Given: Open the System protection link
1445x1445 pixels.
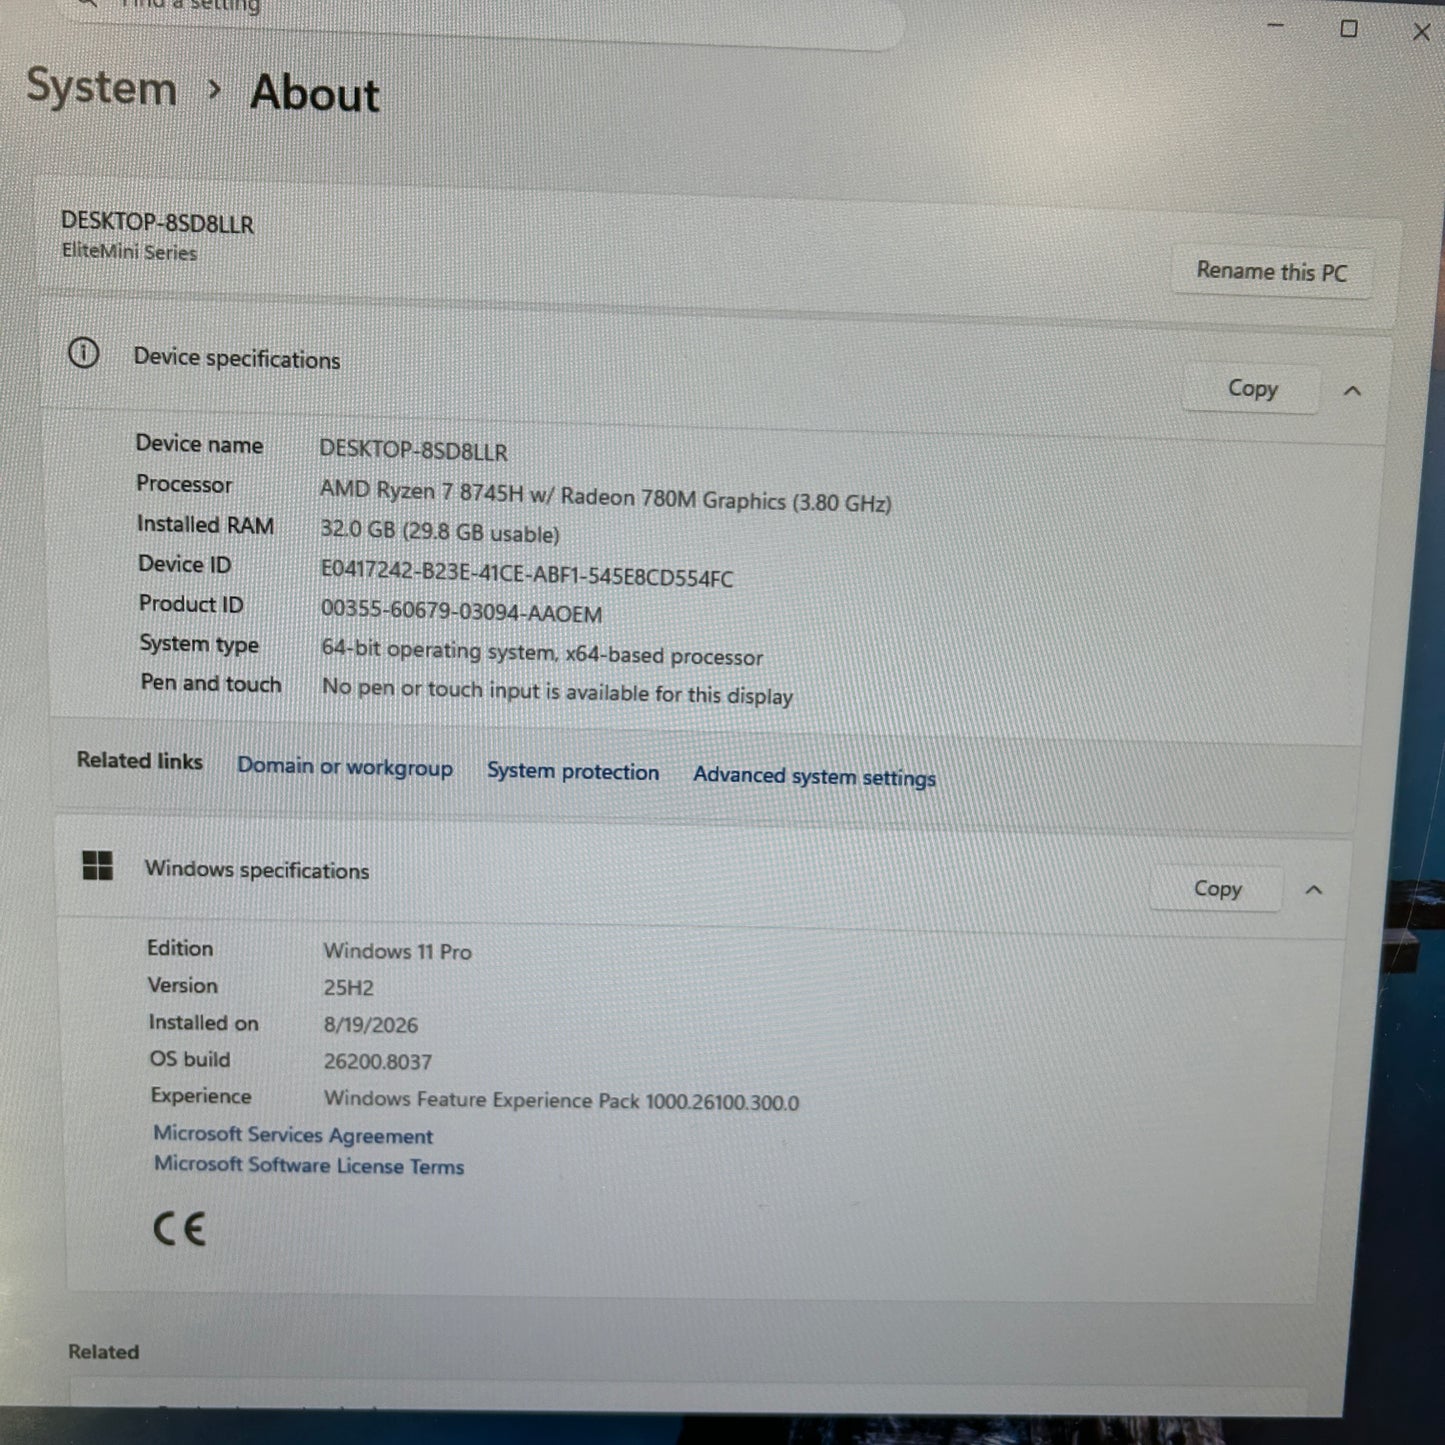Looking at the screenshot, I should [x=573, y=771].
